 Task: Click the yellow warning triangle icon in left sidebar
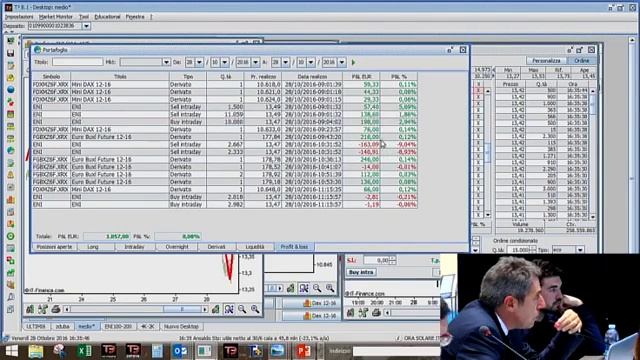pyautogui.click(x=11, y=175)
